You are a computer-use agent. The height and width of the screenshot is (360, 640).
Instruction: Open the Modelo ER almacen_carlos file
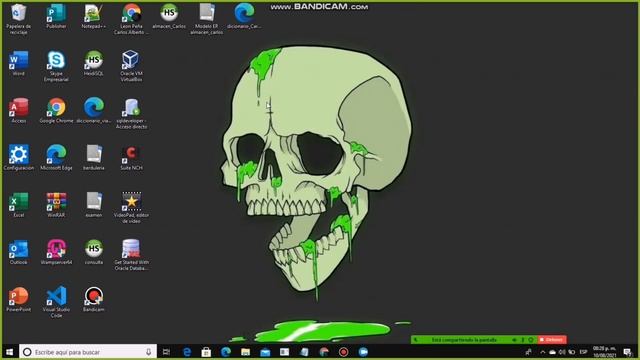[x=207, y=19]
